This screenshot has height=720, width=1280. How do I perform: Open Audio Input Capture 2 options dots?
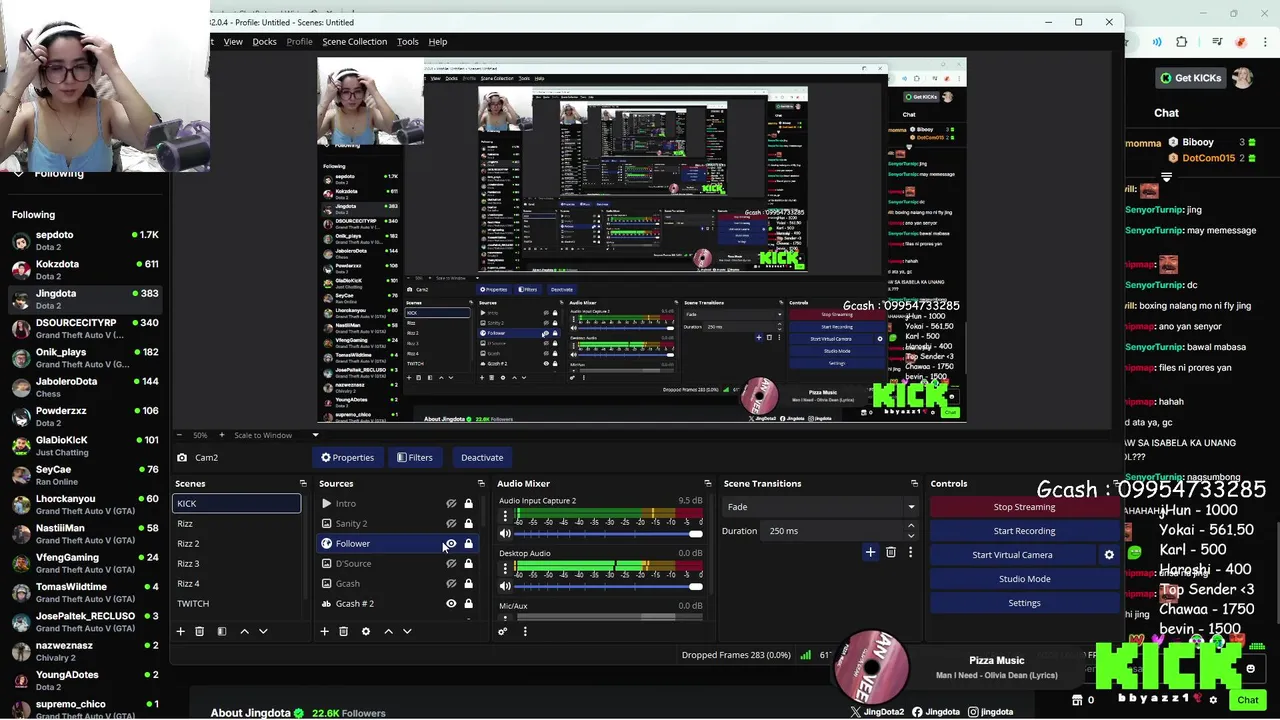(505, 517)
